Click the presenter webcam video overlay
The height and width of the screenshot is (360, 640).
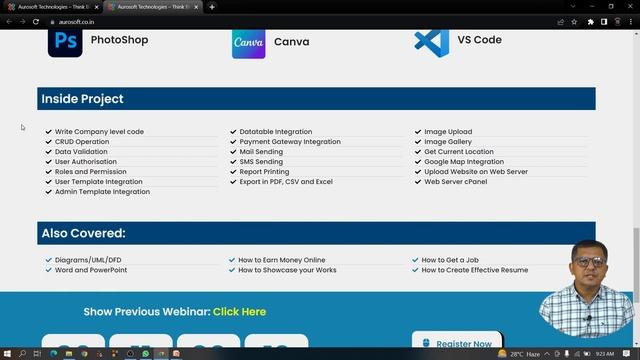click(x=586, y=290)
